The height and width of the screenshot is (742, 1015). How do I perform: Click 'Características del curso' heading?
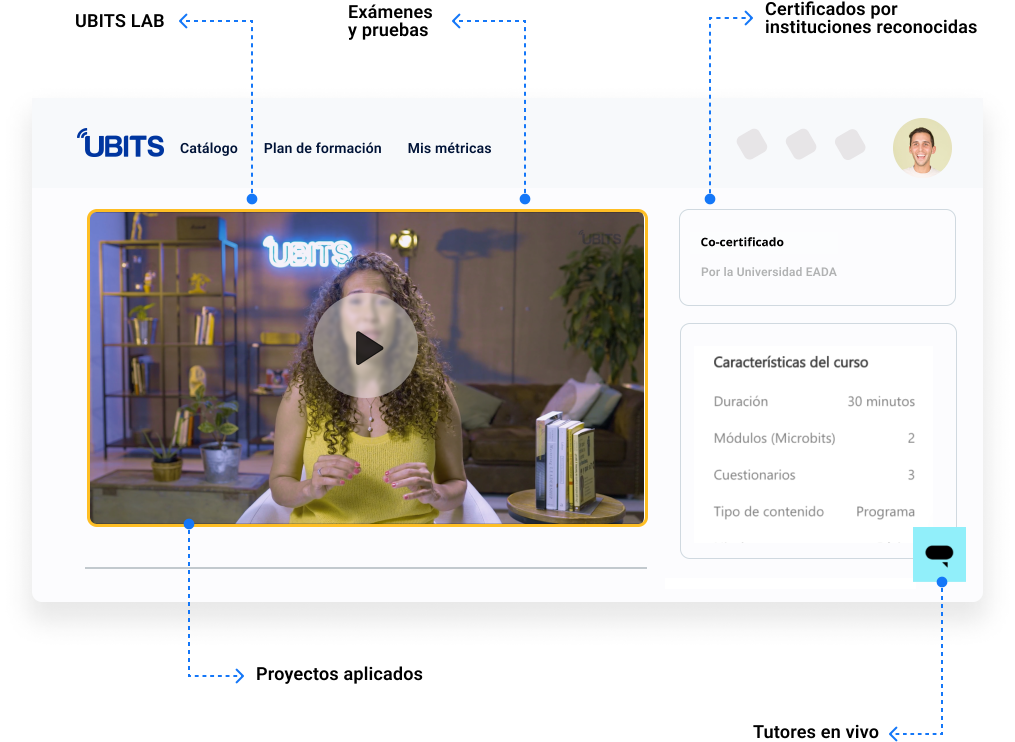(x=790, y=363)
